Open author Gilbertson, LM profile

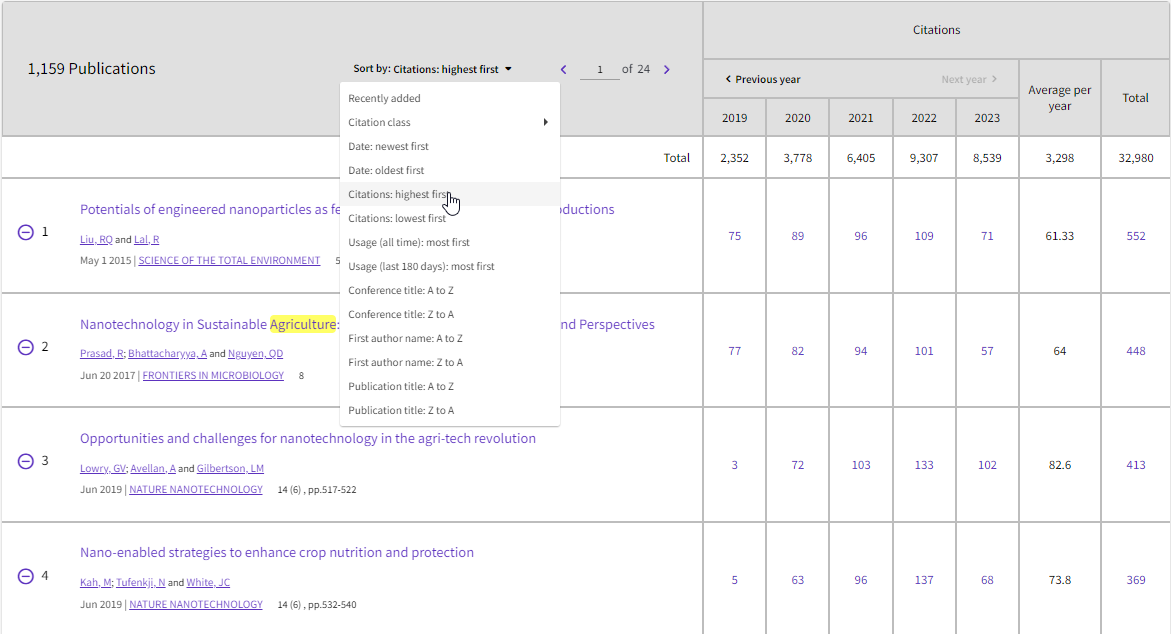pos(230,469)
